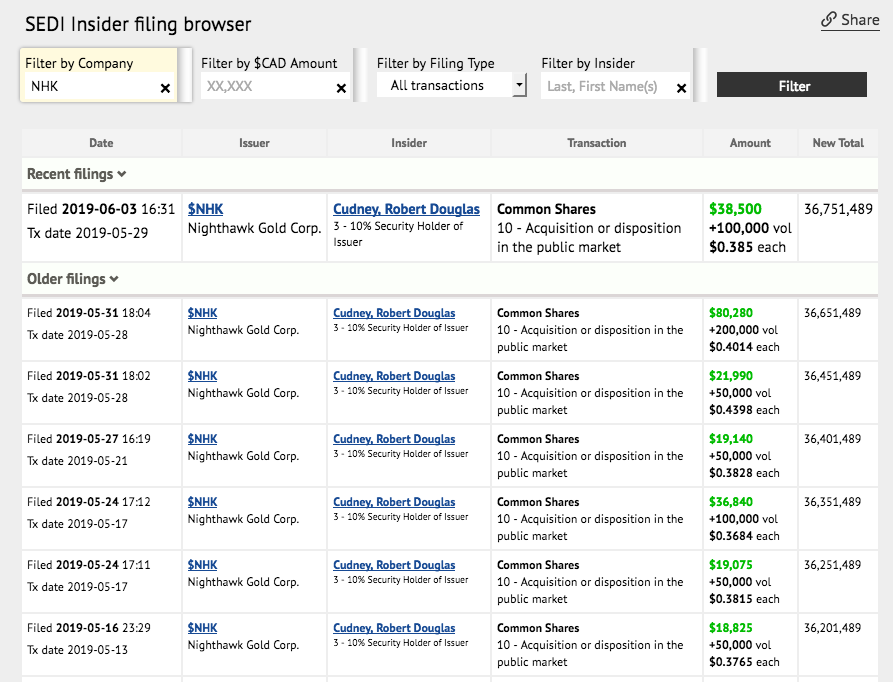Click the Amount column header
Screen dimensions: 893x682
[750, 143]
